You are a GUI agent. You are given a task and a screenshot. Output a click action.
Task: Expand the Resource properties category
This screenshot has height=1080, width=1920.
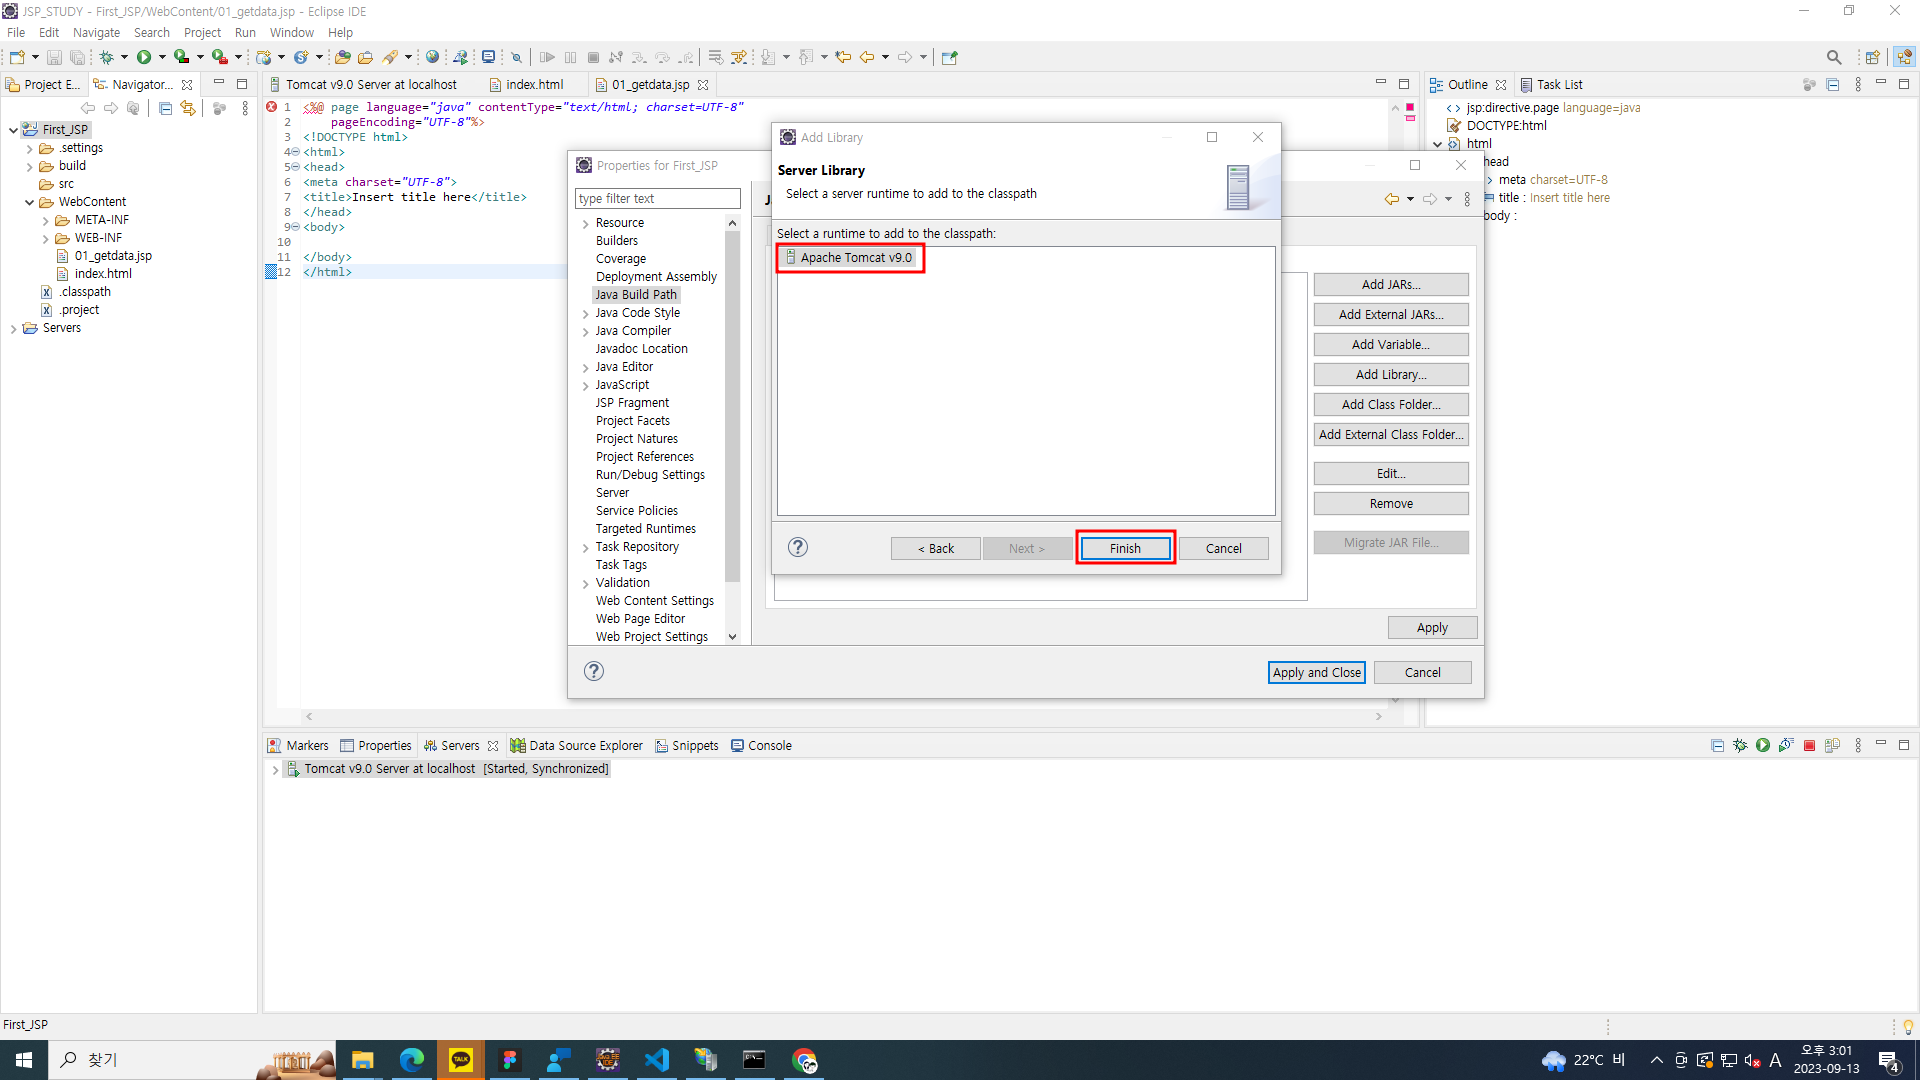586,223
